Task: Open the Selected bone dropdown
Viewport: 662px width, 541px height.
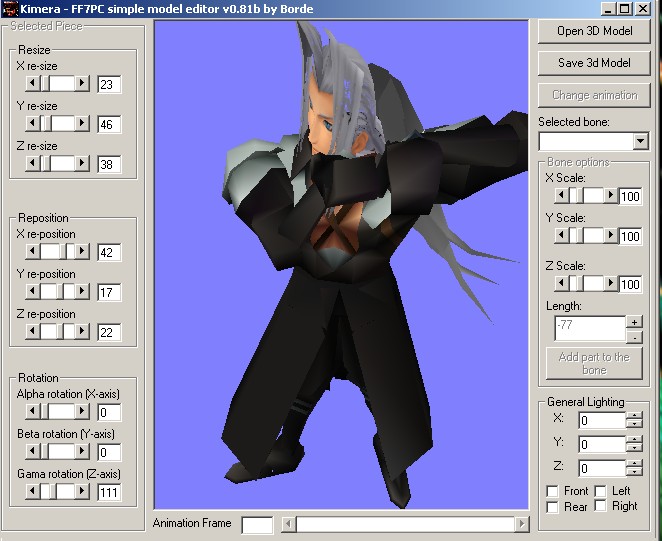Action: click(640, 142)
